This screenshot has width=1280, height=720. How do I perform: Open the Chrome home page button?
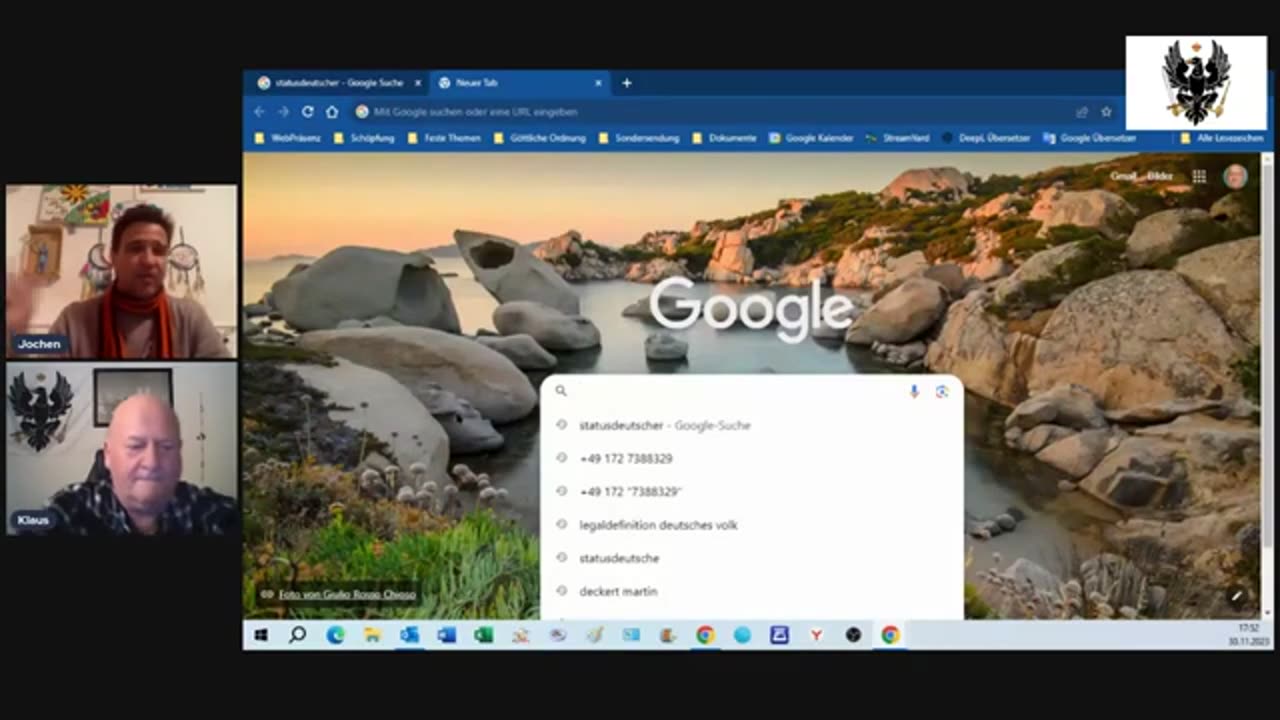click(332, 112)
